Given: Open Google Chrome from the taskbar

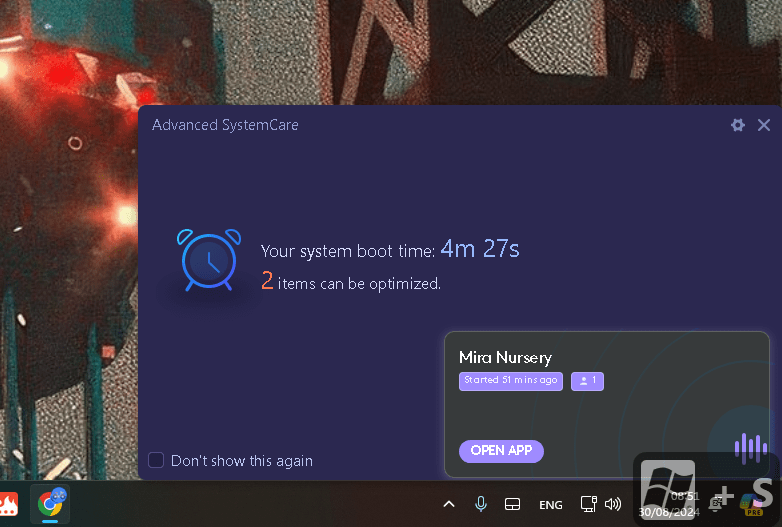Looking at the screenshot, I should point(50,504).
